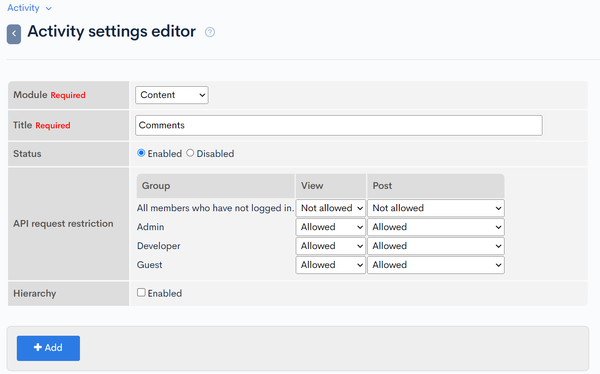Screen dimensions: 600x374
Task: Click the 'All members who have not logged in.' label
Action: [215, 208]
